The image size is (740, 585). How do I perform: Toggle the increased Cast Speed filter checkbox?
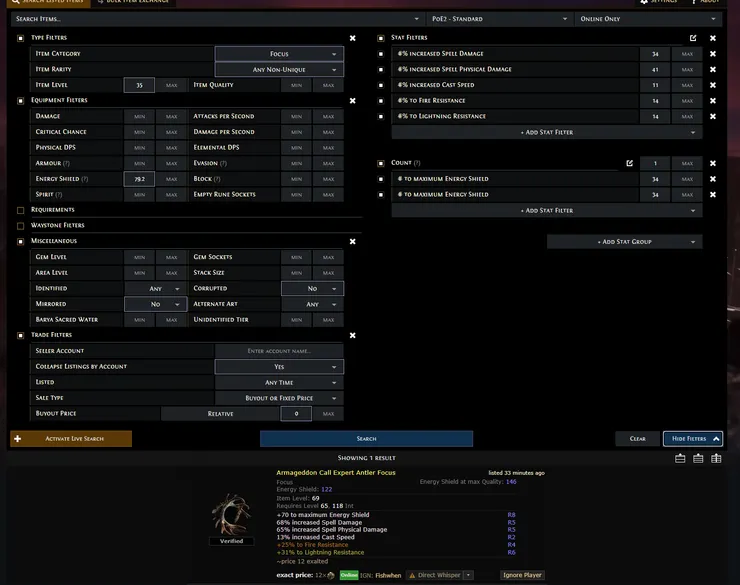[x=381, y=85]
